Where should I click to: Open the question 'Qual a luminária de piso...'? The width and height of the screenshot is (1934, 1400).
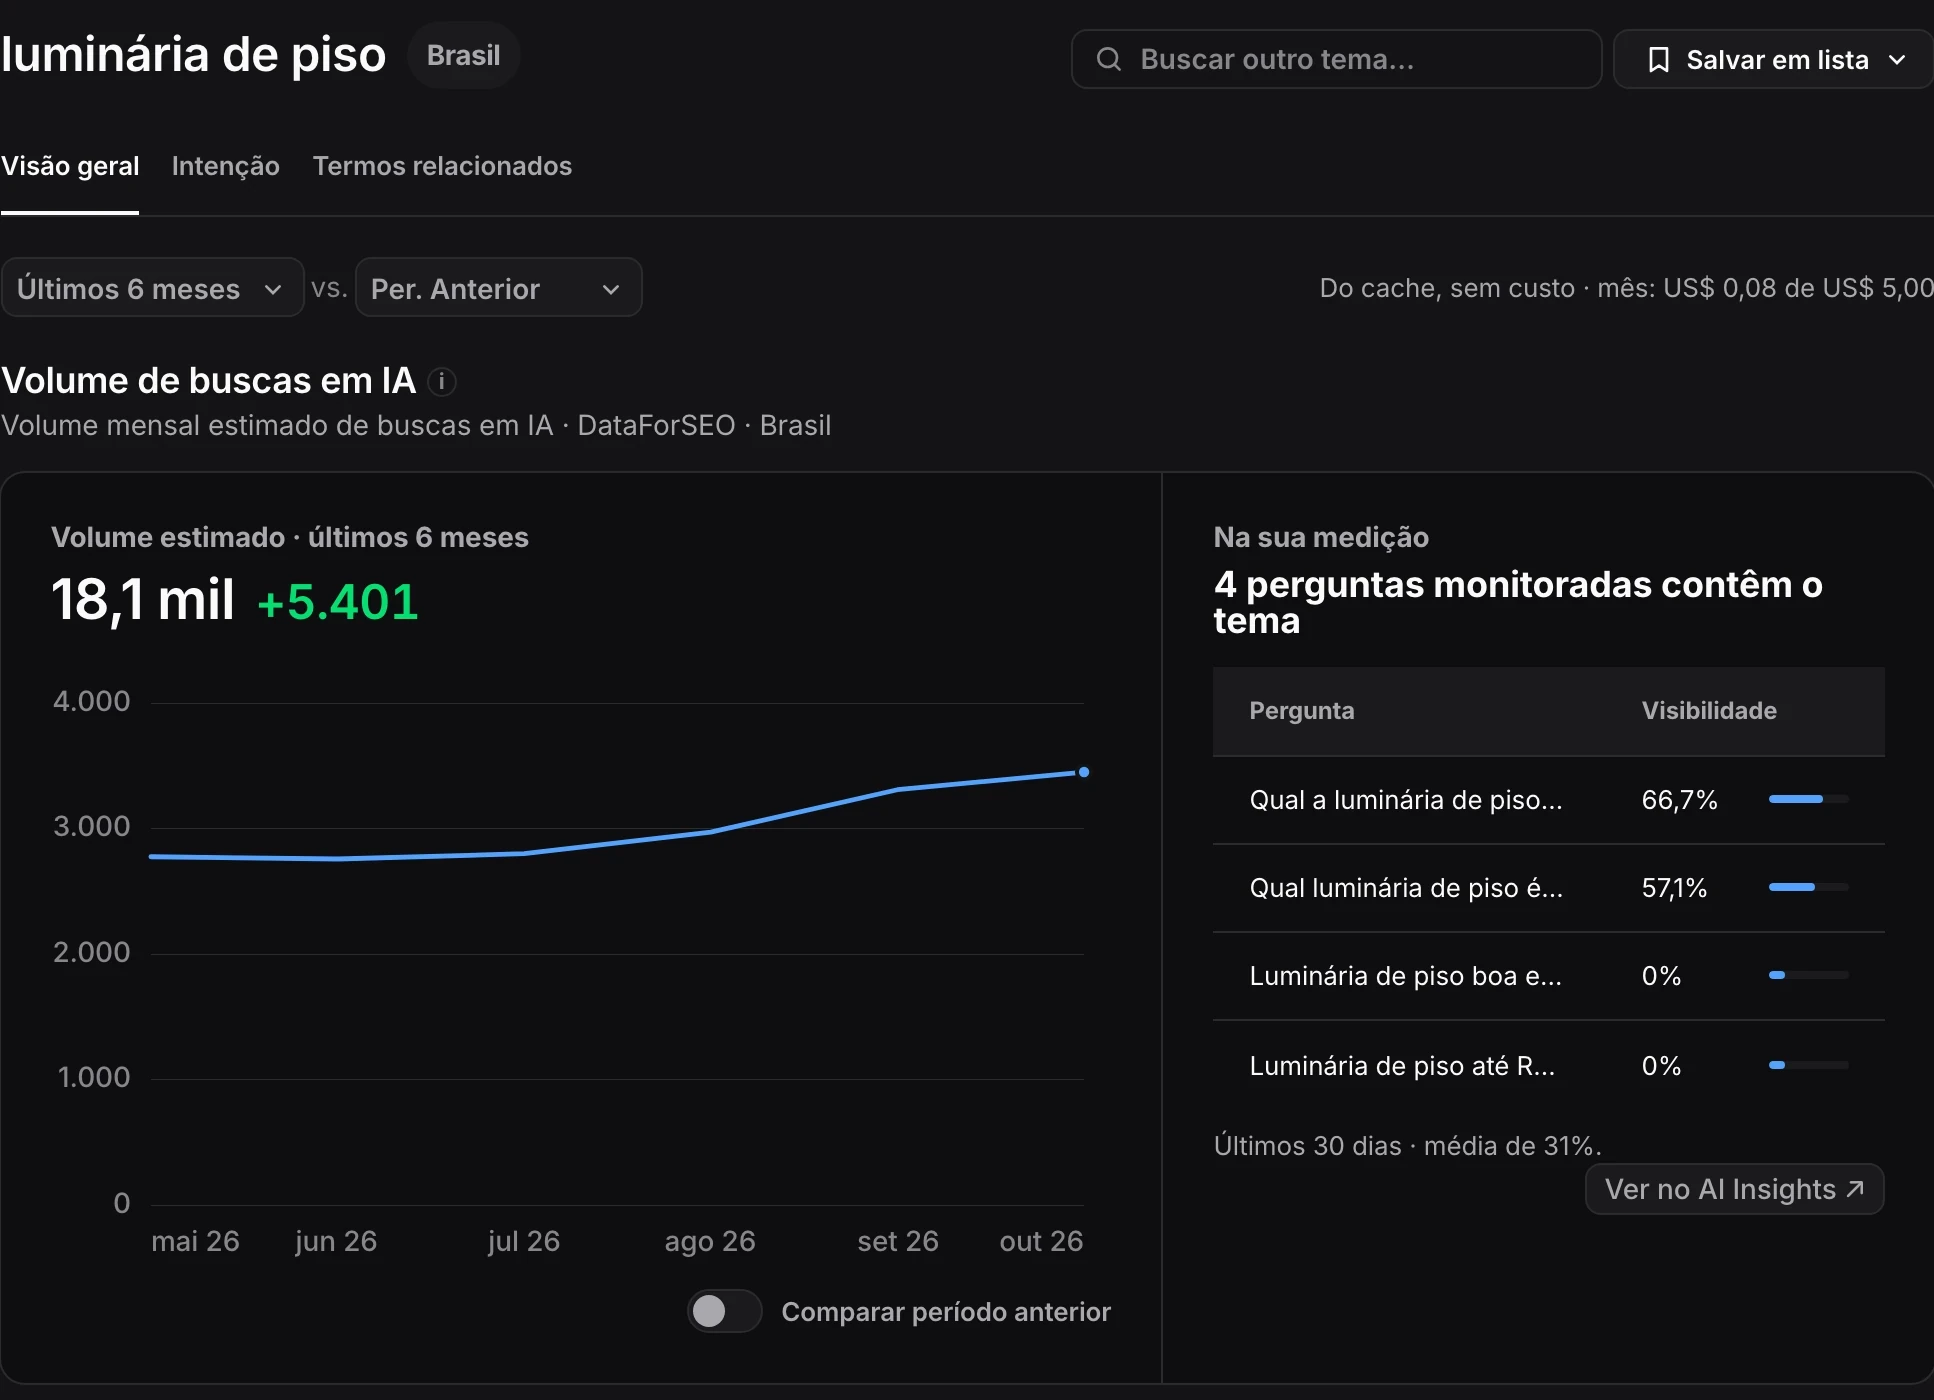(x=1405, y=800)
